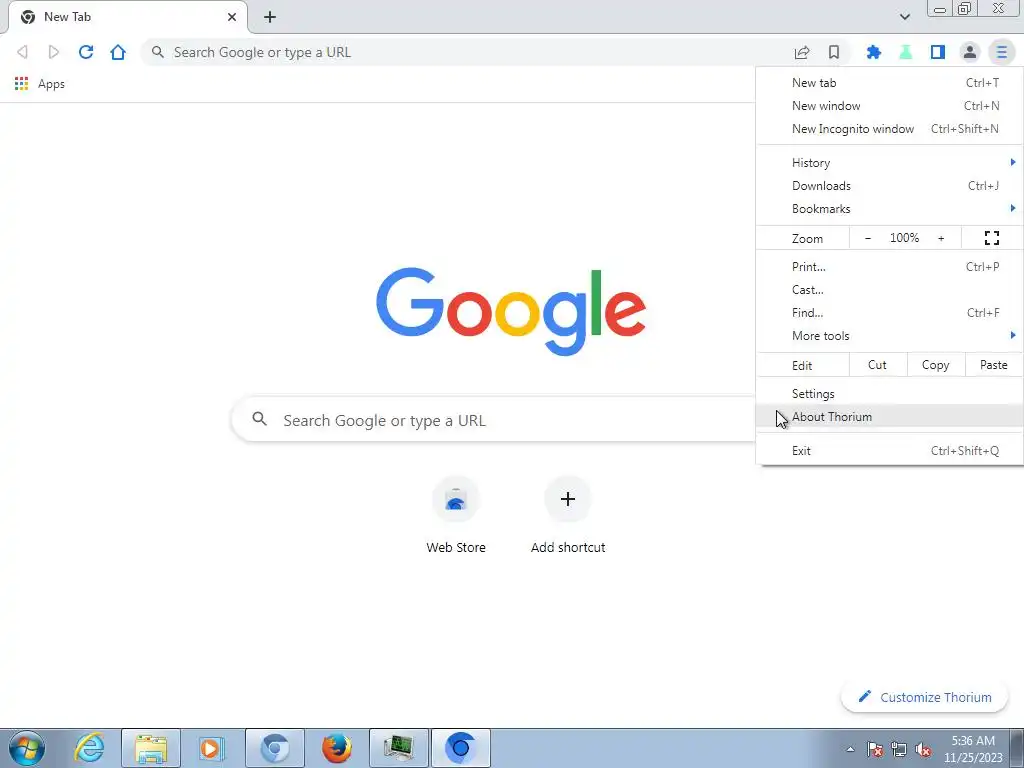Select Find... in the menu

tap(889, 313)
